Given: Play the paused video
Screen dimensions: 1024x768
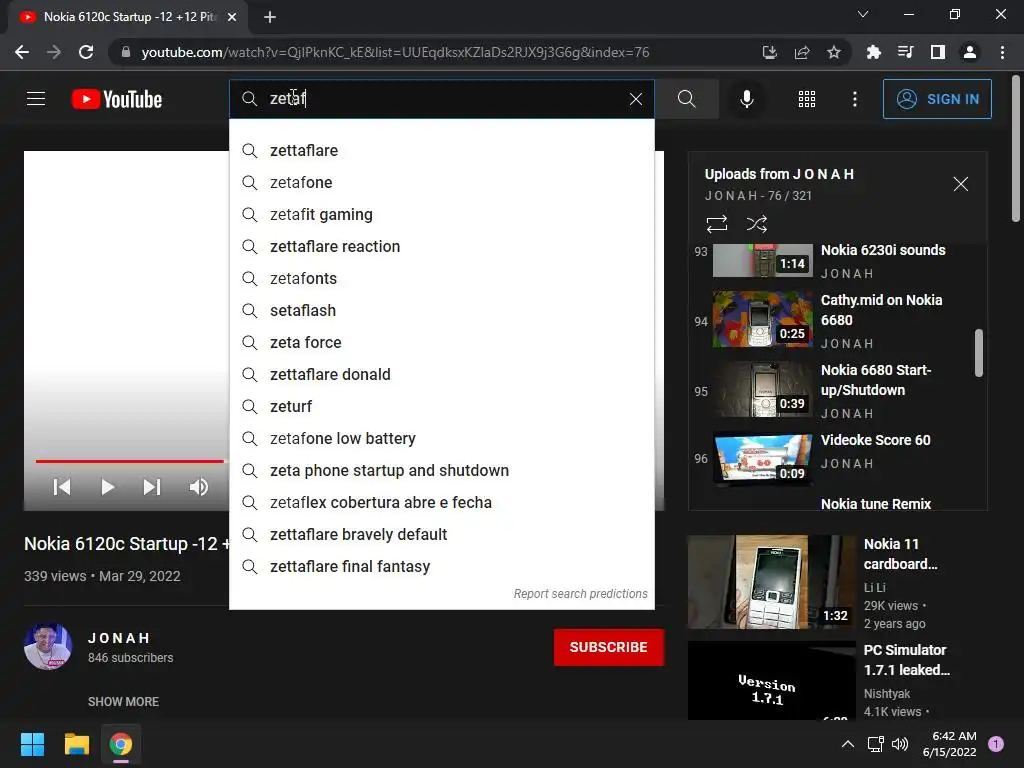Looking at the screenshot, I should (x=108, y=487).
